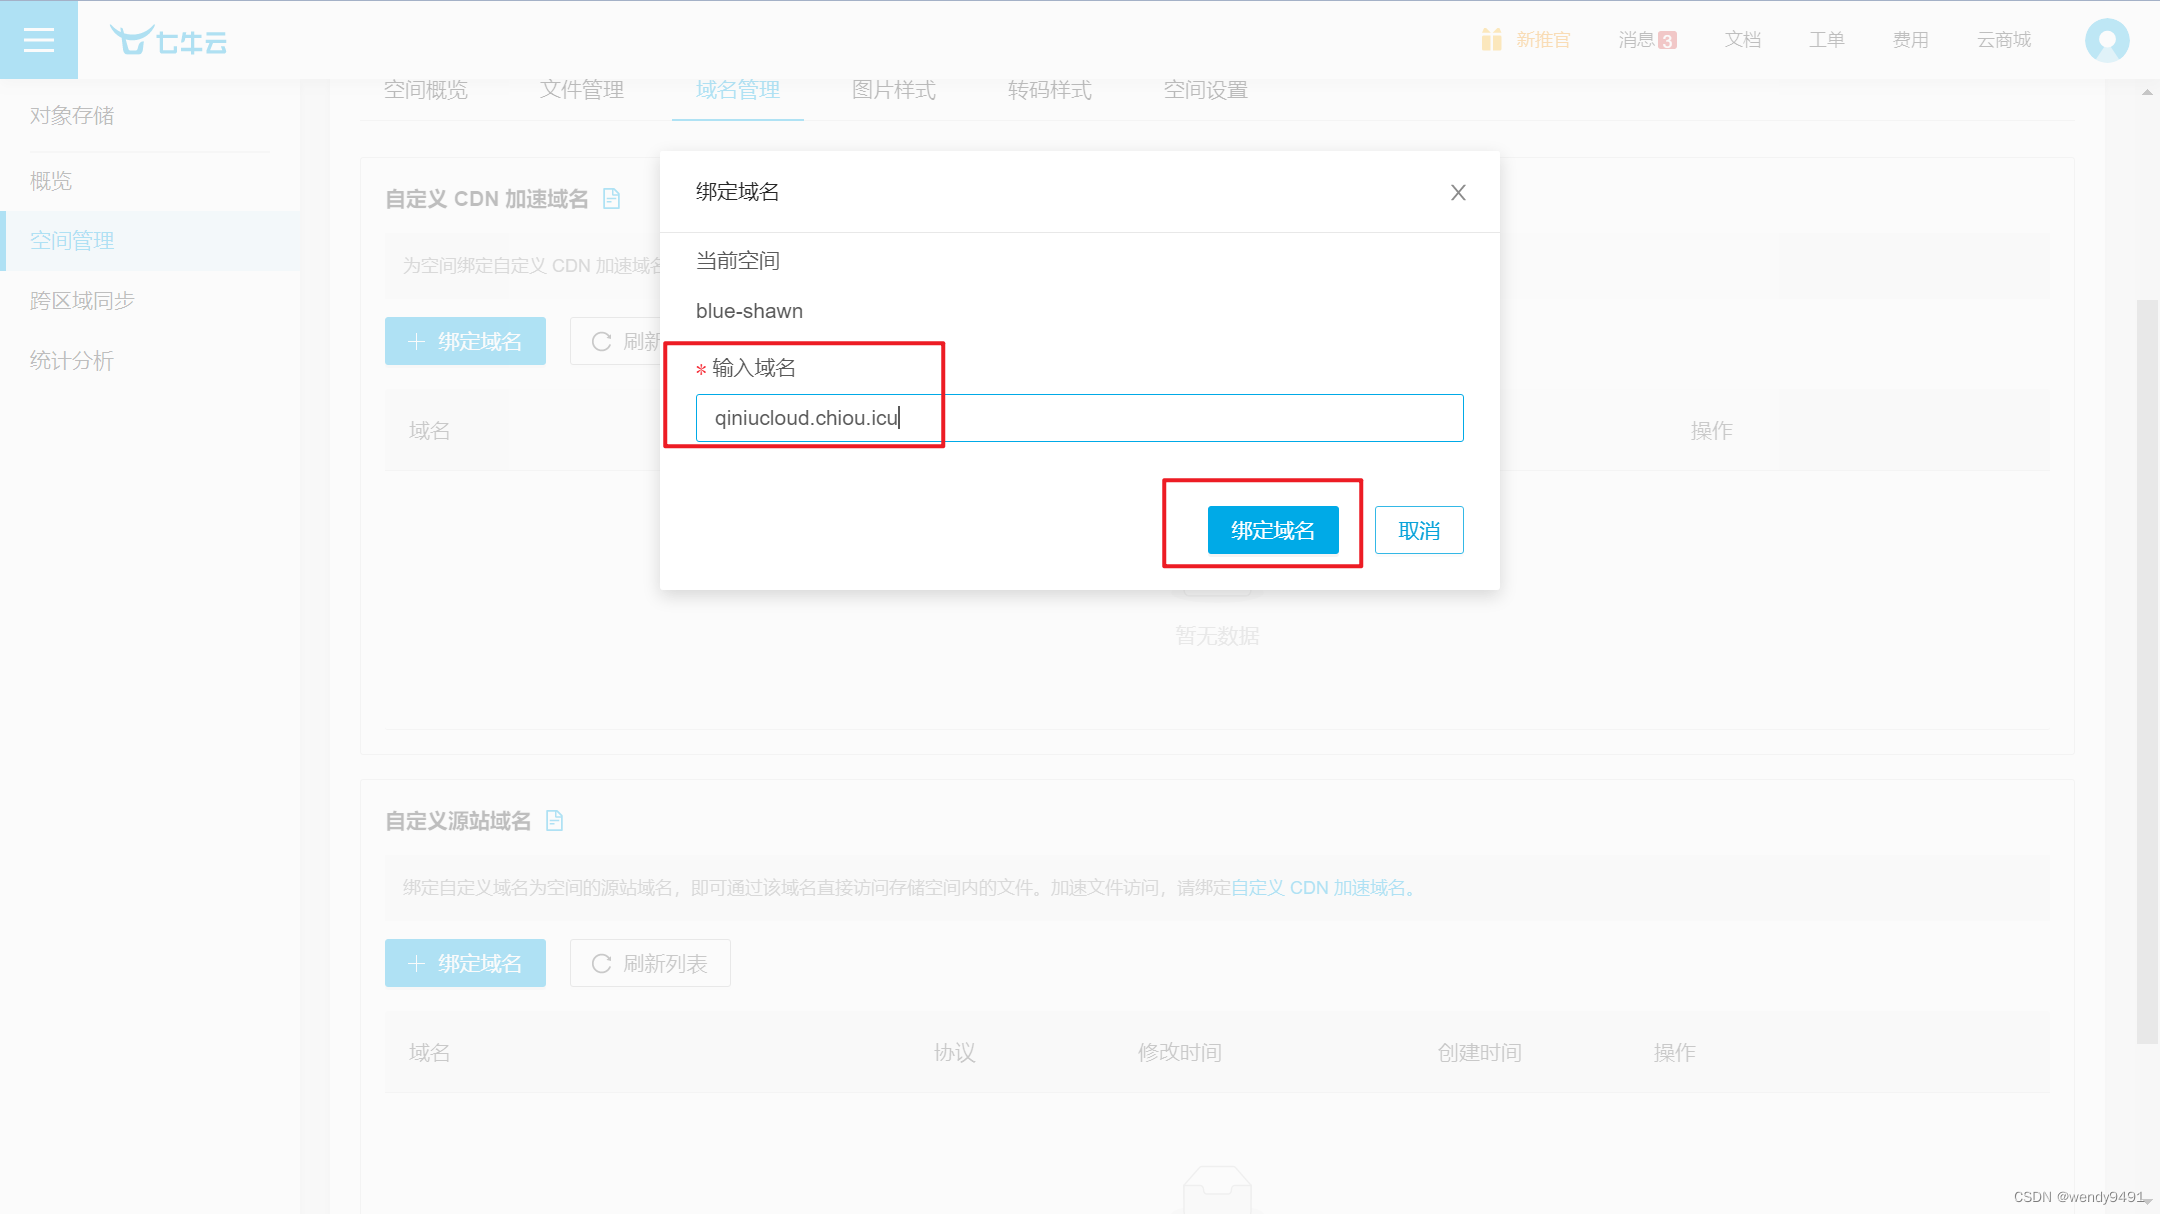The height and width of the screenshot is (1214, 2160).
Task: Click the 消息 notification badge
Action: (x=1666, y=41)
